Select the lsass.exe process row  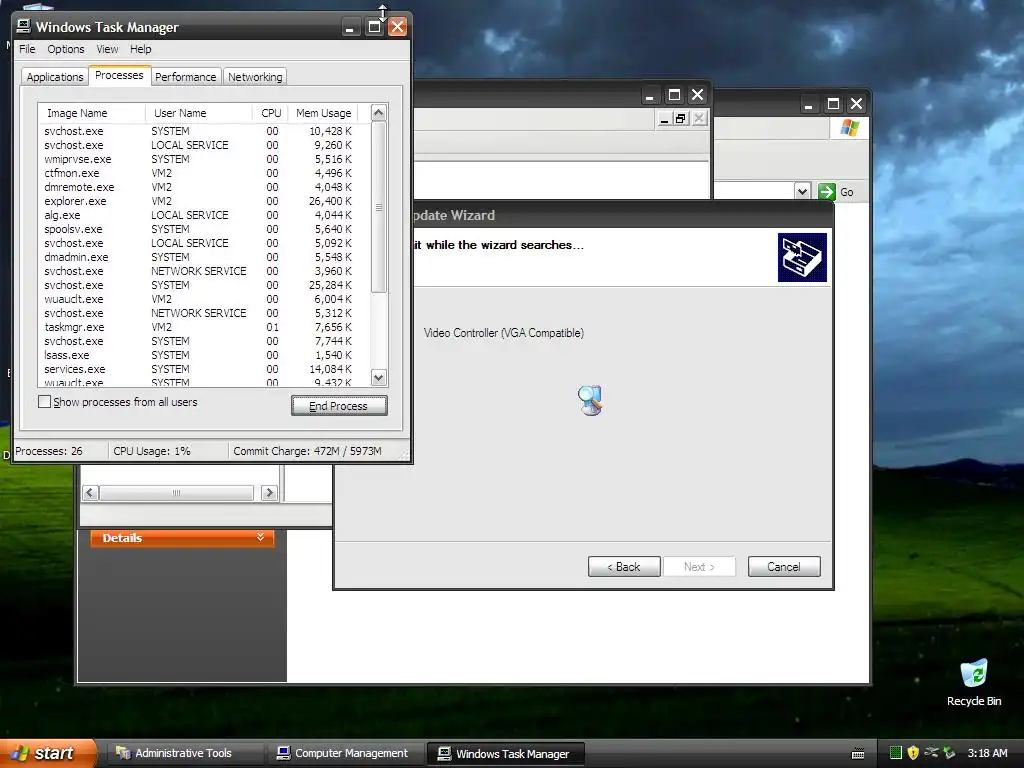click(202, 355)
